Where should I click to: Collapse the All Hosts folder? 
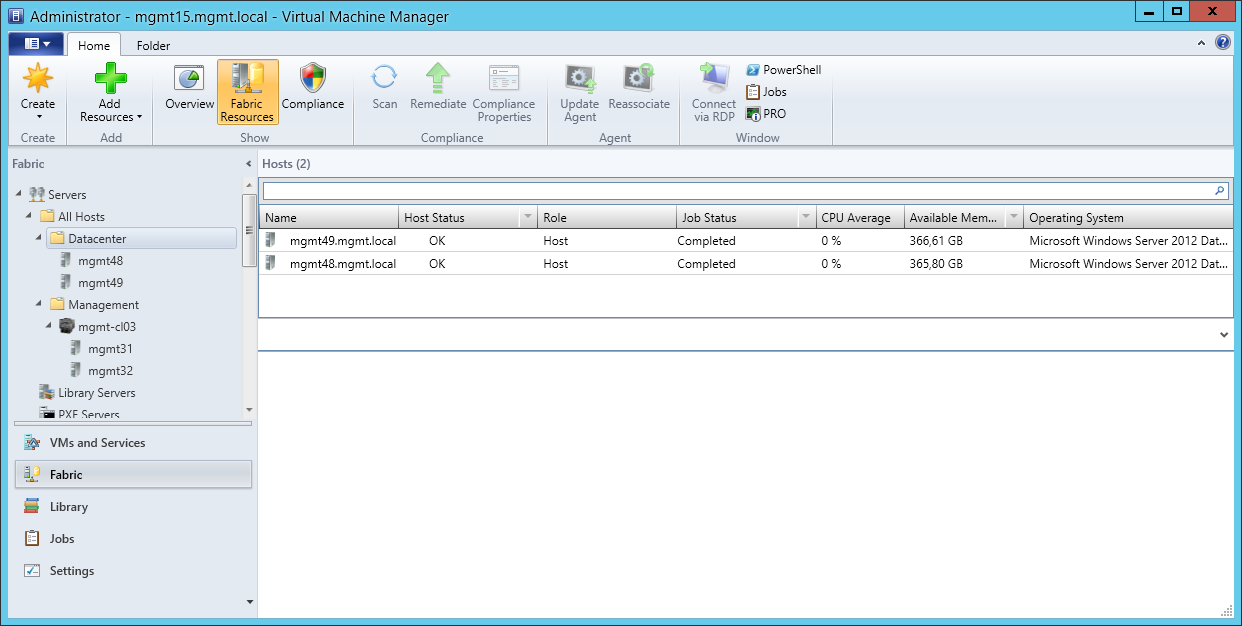click(x=29, y=217)
